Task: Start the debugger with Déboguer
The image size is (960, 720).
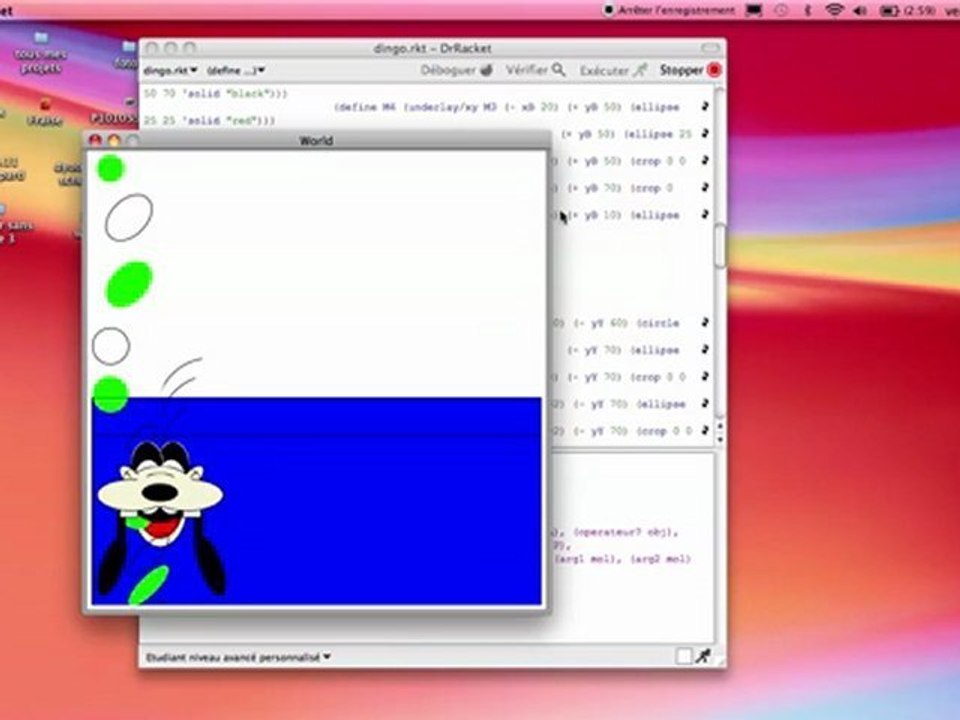Action: (x=456, y=70)
